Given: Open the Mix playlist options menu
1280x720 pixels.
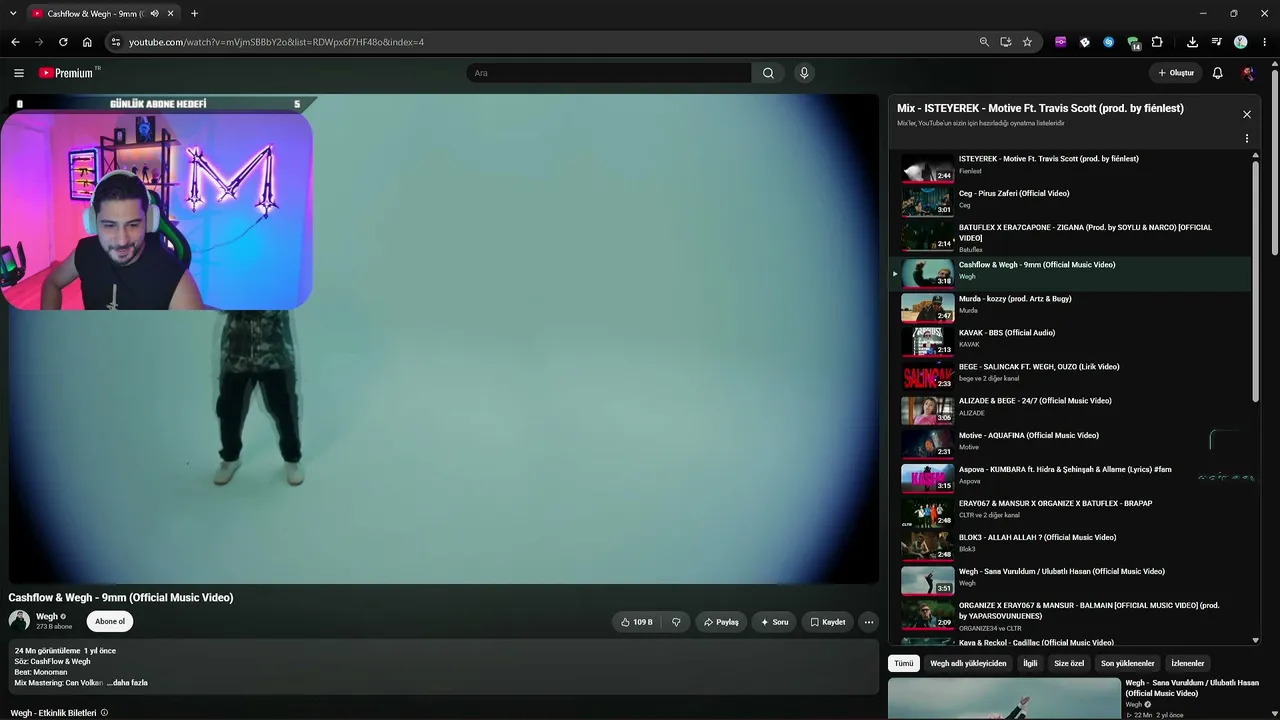Looking at the screenshot, I should point(1247,139).
